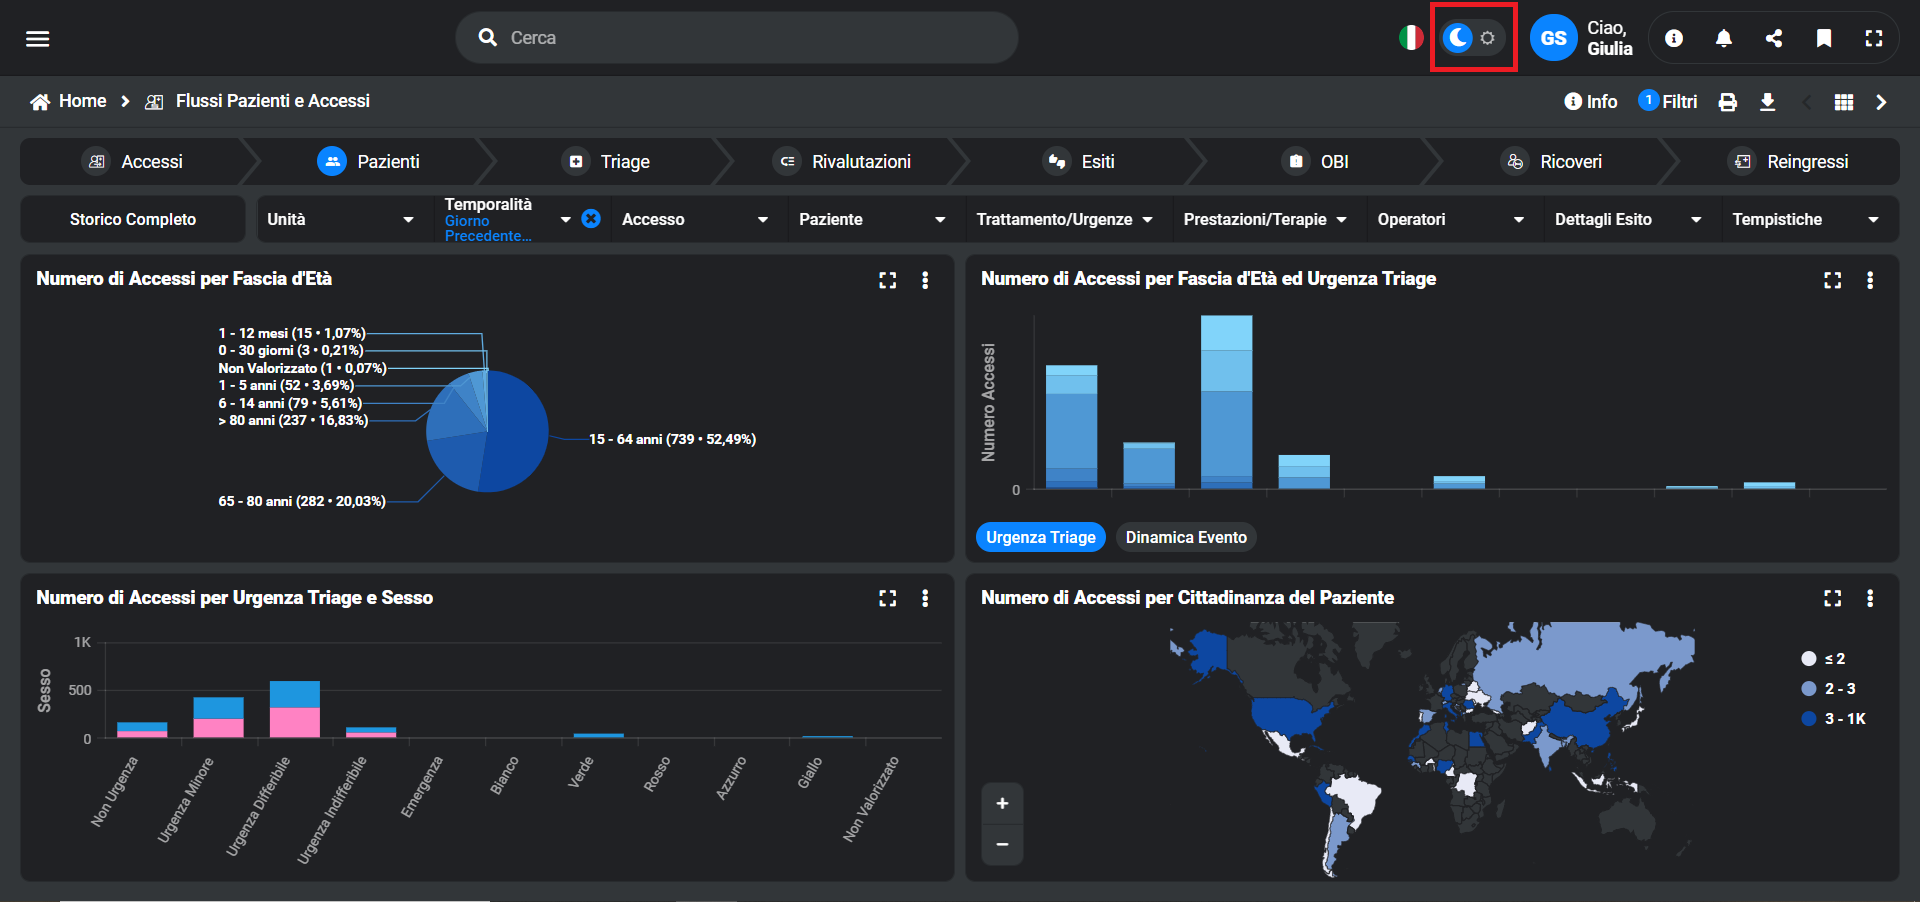Expand the Tempistiche dropdown
This screenshot has width=1920, height=902.
[1805, 219]
